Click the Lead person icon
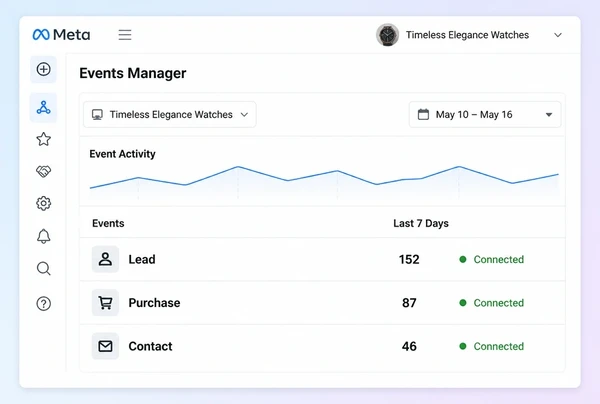Image resolution: width=600 pixels, height=404 pixels. [105, 259]
